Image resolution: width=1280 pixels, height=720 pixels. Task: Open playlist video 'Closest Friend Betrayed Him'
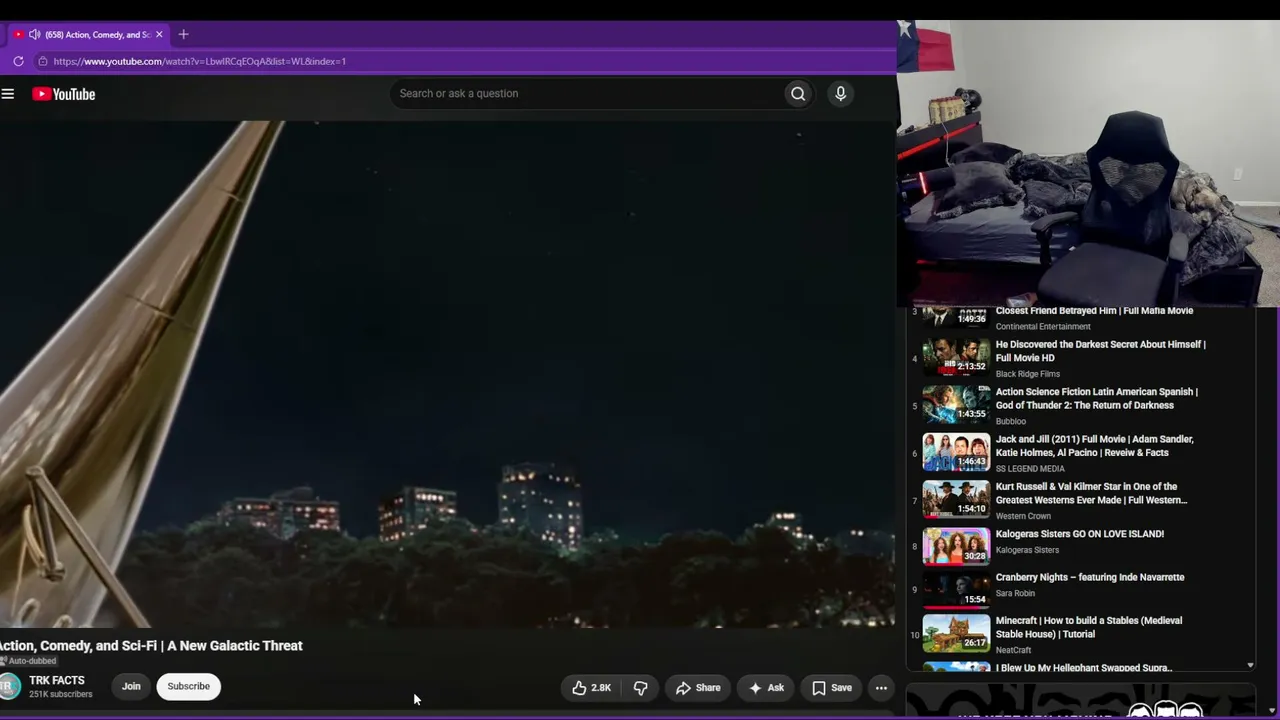(1094, 311)
